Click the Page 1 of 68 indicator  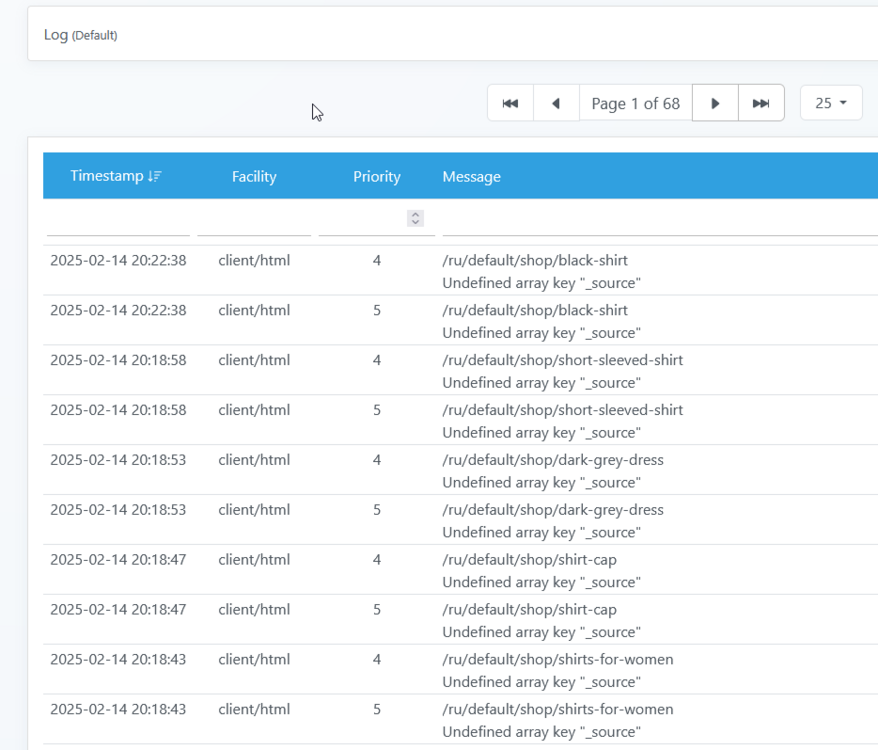pyautogui.click(x=635, y=104)
